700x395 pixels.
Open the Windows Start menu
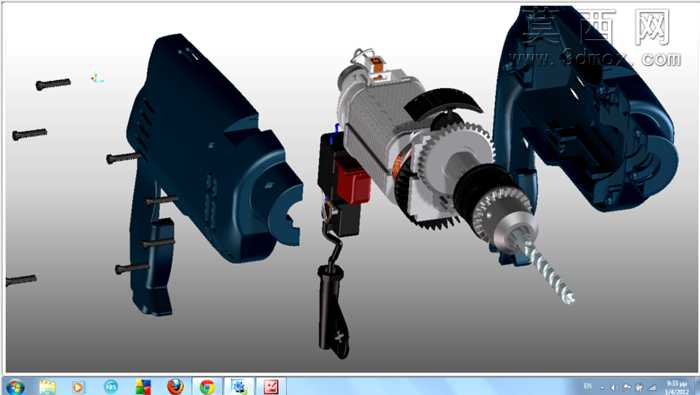[15, 387]
